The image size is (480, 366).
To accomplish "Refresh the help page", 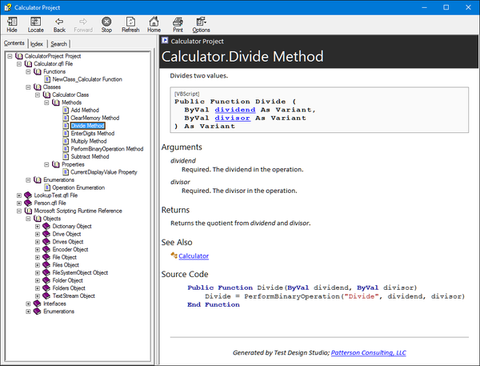I will (130, 25).
